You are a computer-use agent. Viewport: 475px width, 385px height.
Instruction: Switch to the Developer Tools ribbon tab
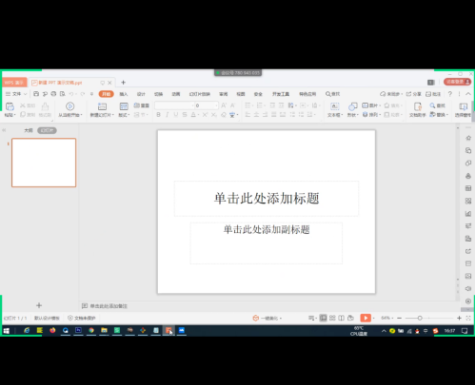click(281, 94)
